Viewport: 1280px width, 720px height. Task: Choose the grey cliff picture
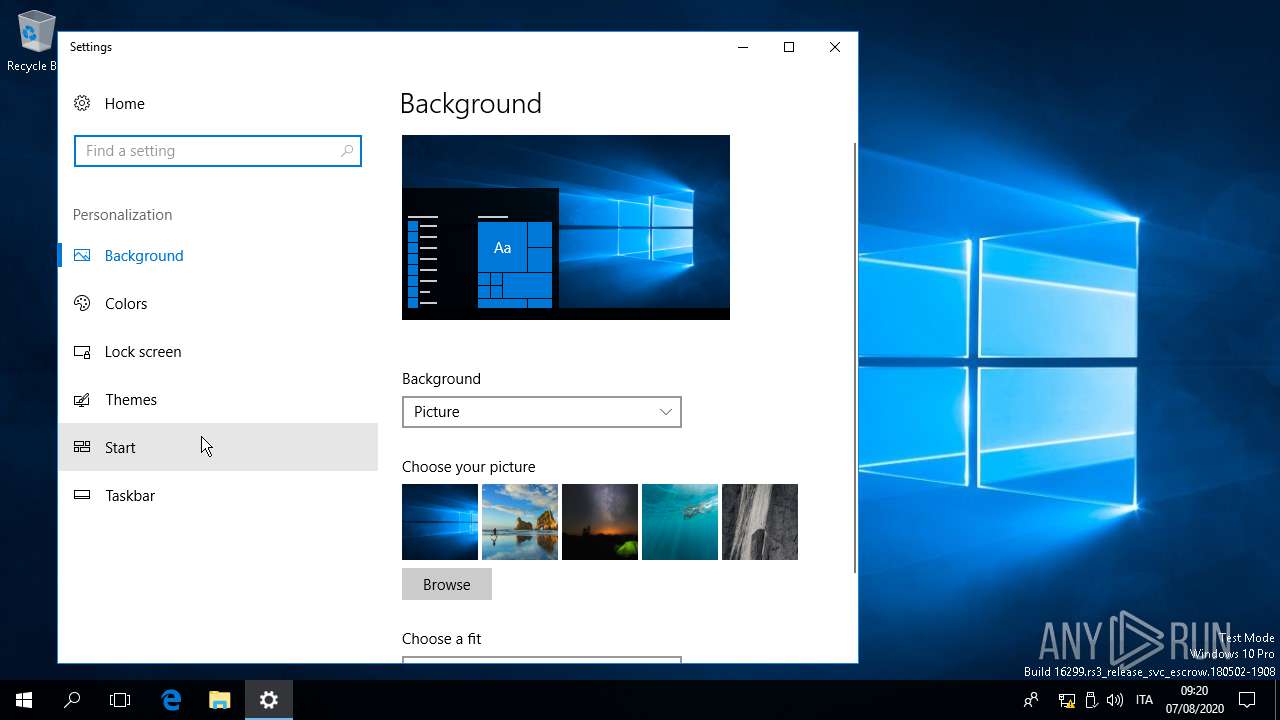tap(760, 522)
